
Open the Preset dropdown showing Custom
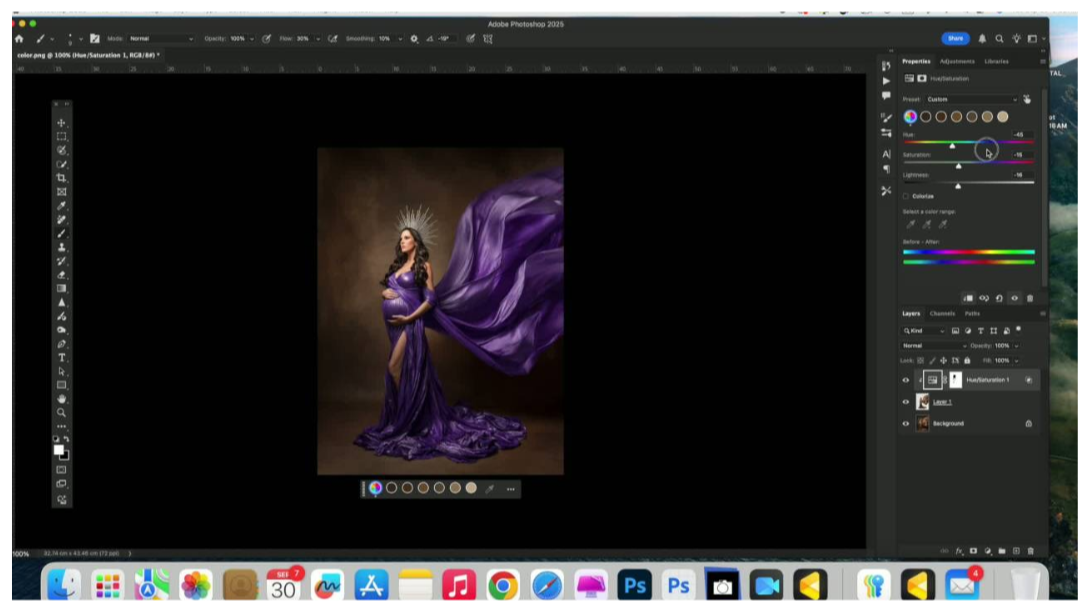point(970,99)
